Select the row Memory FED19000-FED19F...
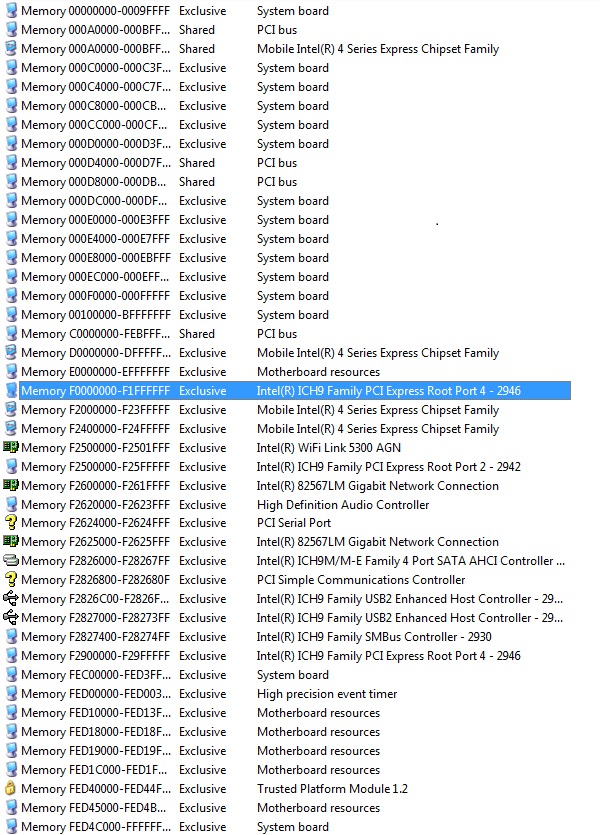The width and height of the screenshot is (600, 835). coord(287,750)
